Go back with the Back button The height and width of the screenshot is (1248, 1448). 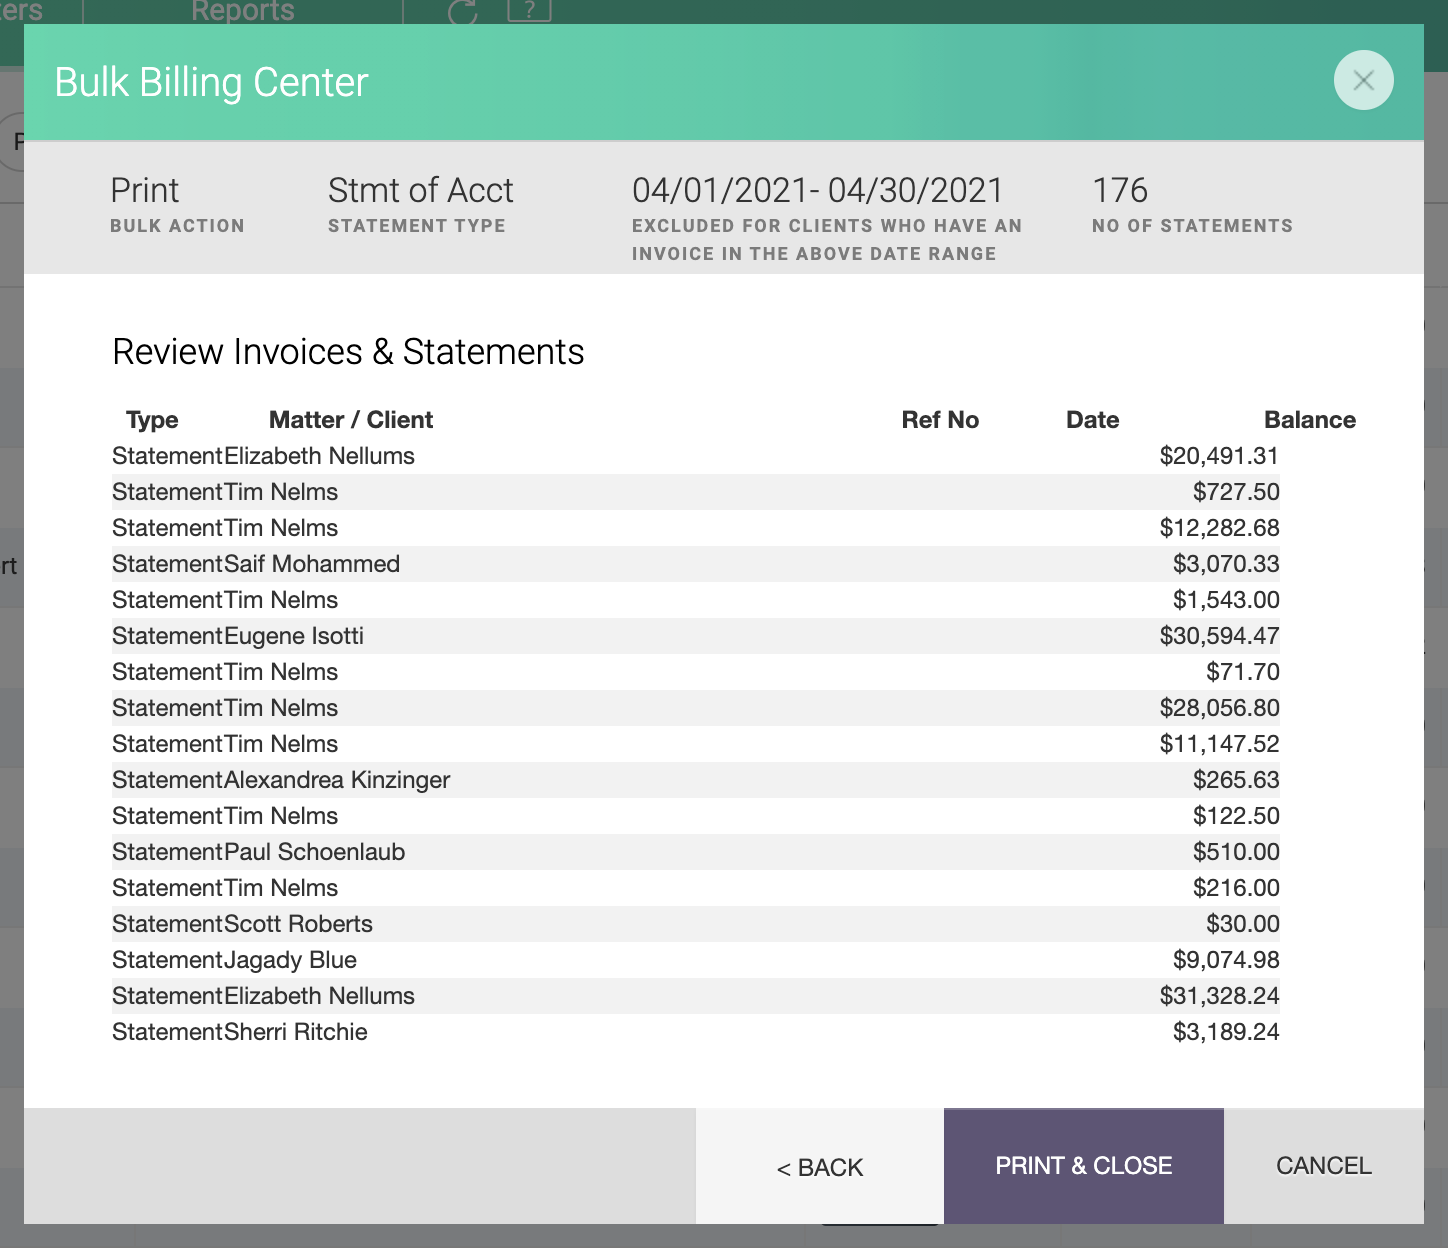point(820,1167)
